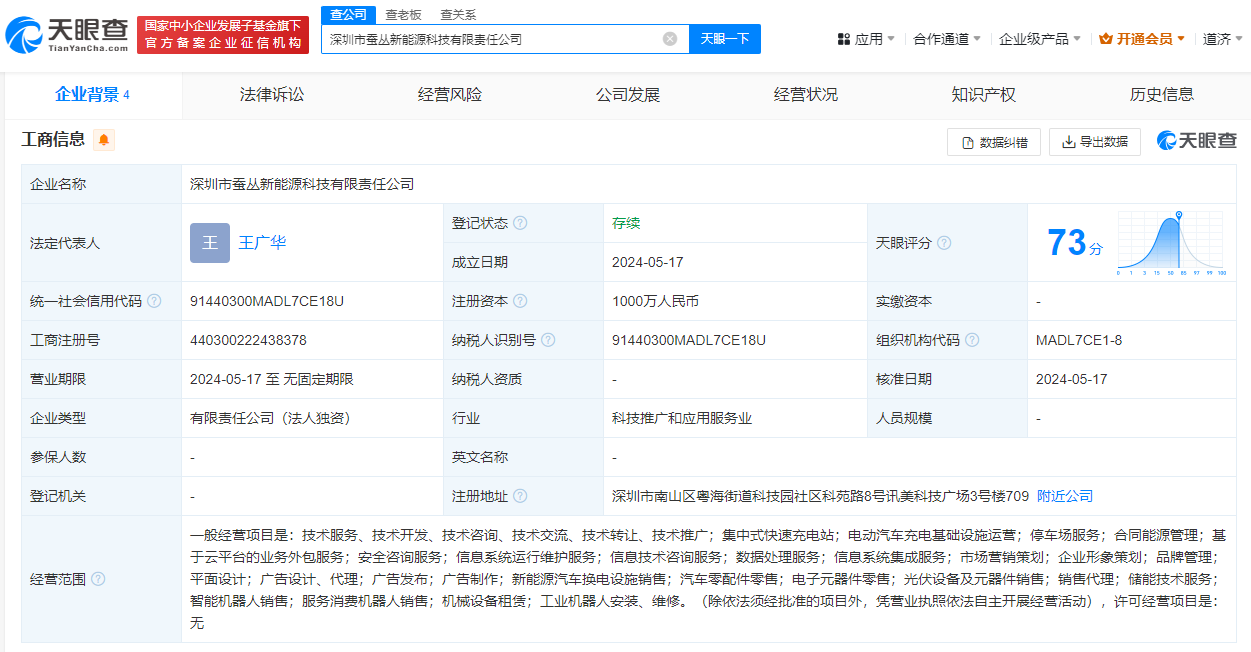Click the 导出数据 export button
The height and width of the screenshot is (652, 1251).
pyautogui.click(x=1095, y=142)
